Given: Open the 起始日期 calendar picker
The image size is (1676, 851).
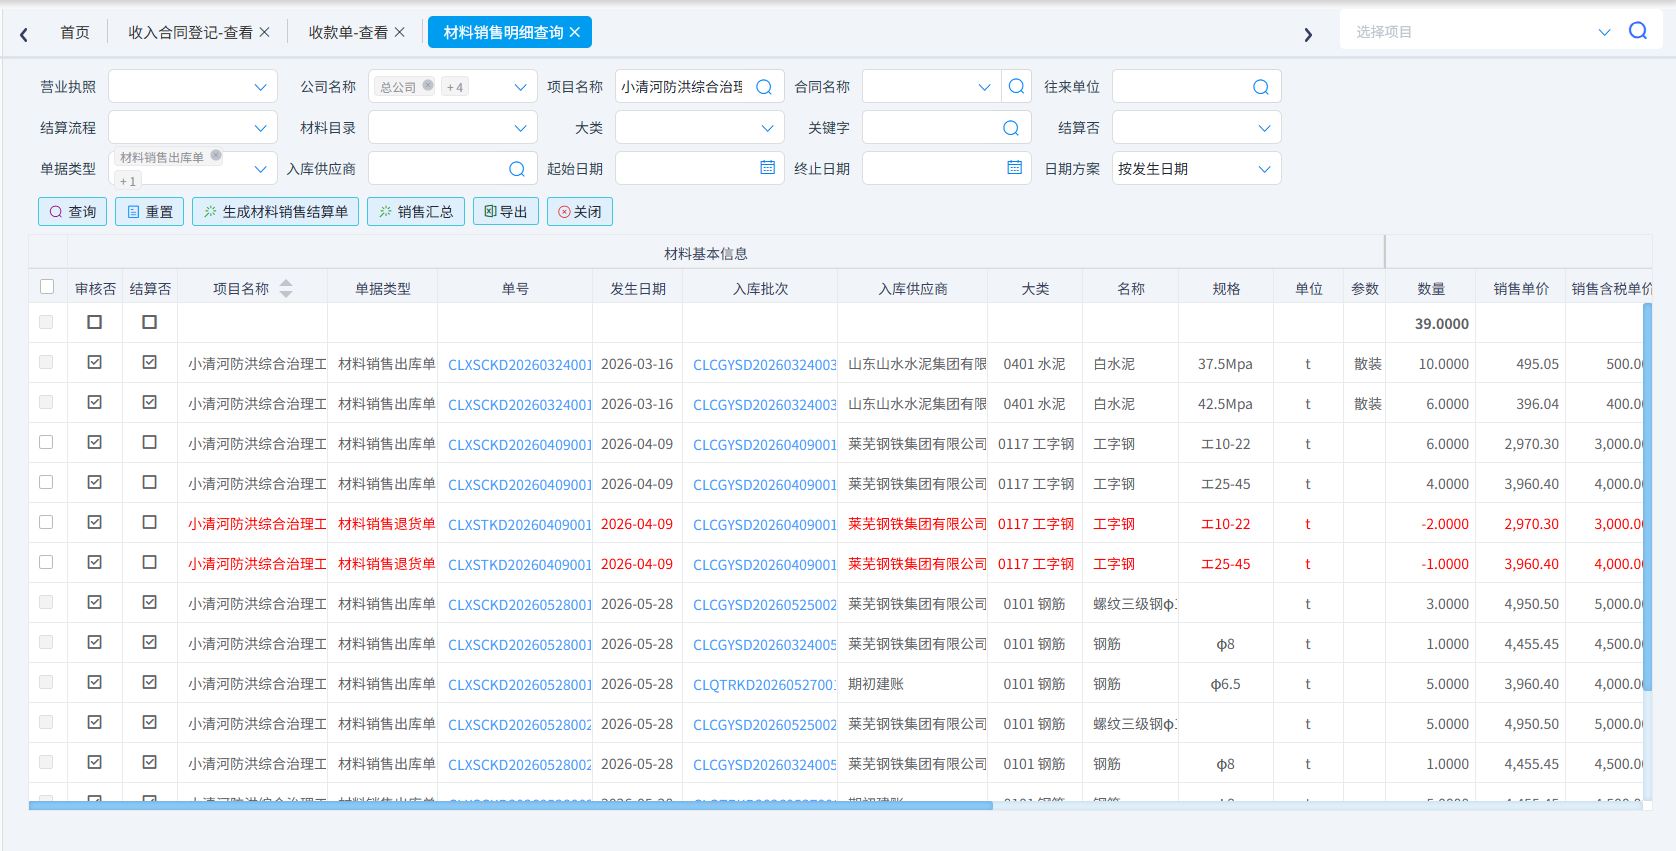Looking at the screenshot, I should point(768,168).
